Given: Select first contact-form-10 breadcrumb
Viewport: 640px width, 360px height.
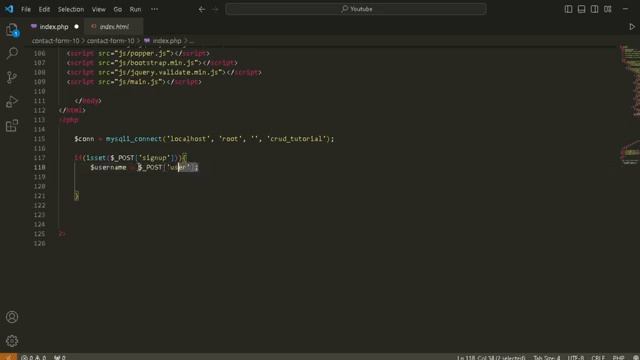Looking at the screenshot, I should (x=56, y=41).
